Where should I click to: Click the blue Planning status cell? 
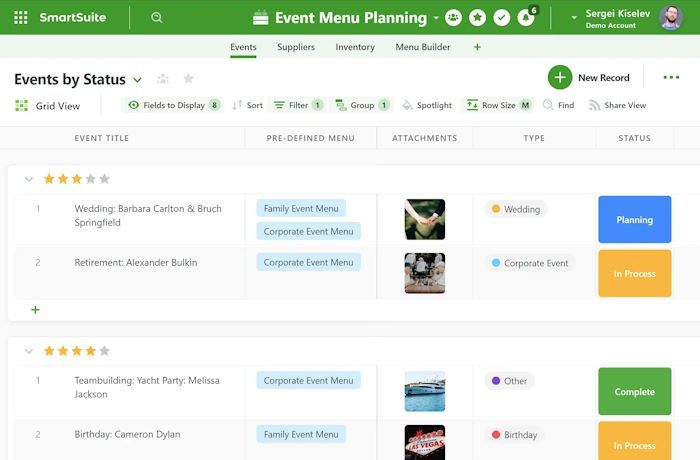coord(634,220)
